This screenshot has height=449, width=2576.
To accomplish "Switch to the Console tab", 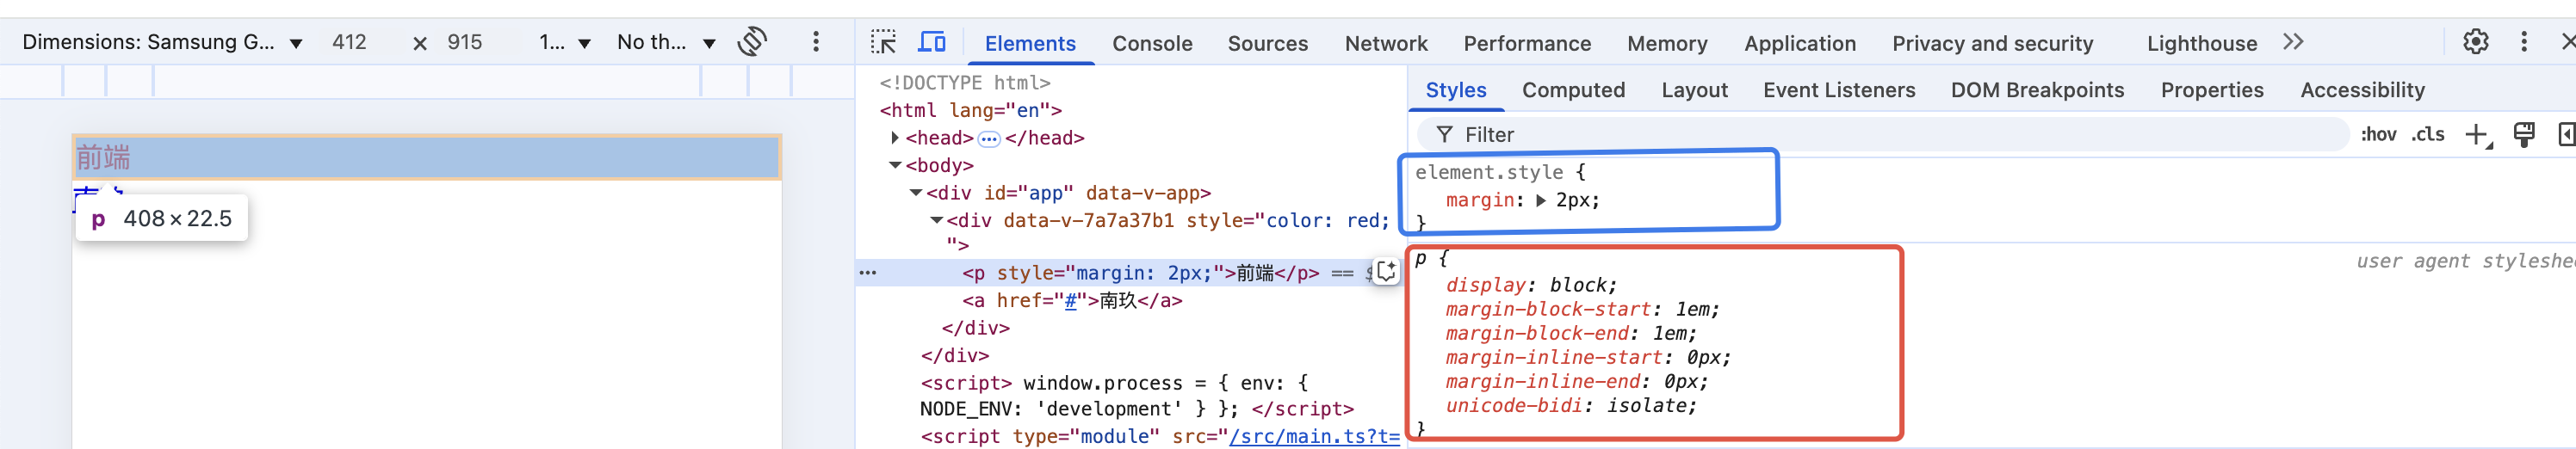I will click(1152, 43).
